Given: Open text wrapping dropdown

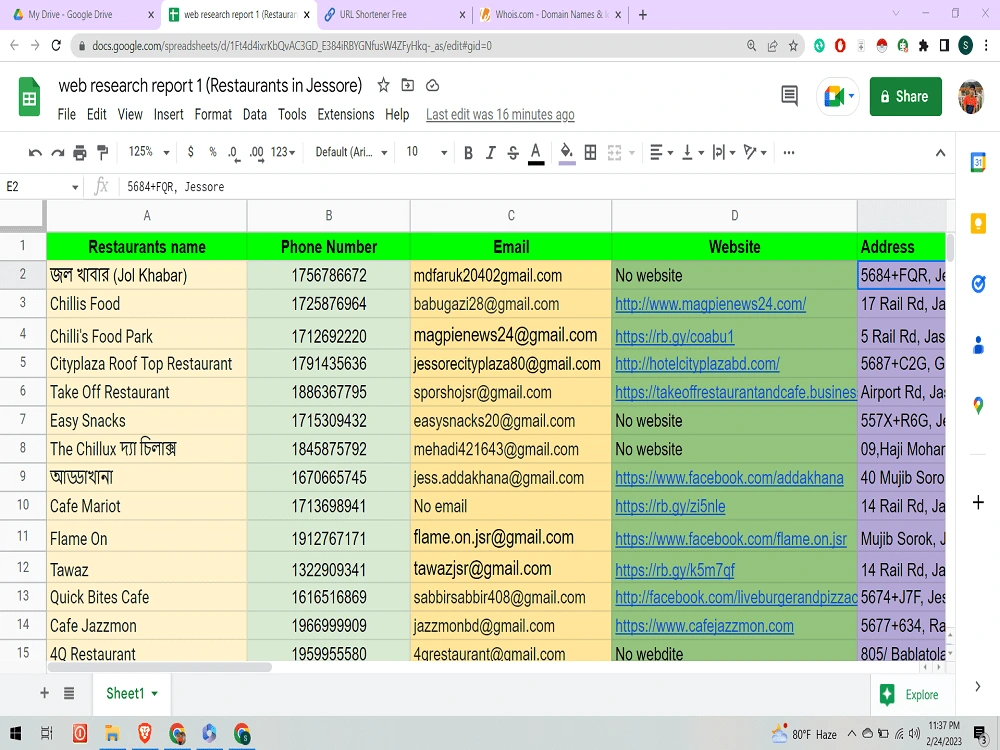Looking at the screenshot, I should pos(724,152).
